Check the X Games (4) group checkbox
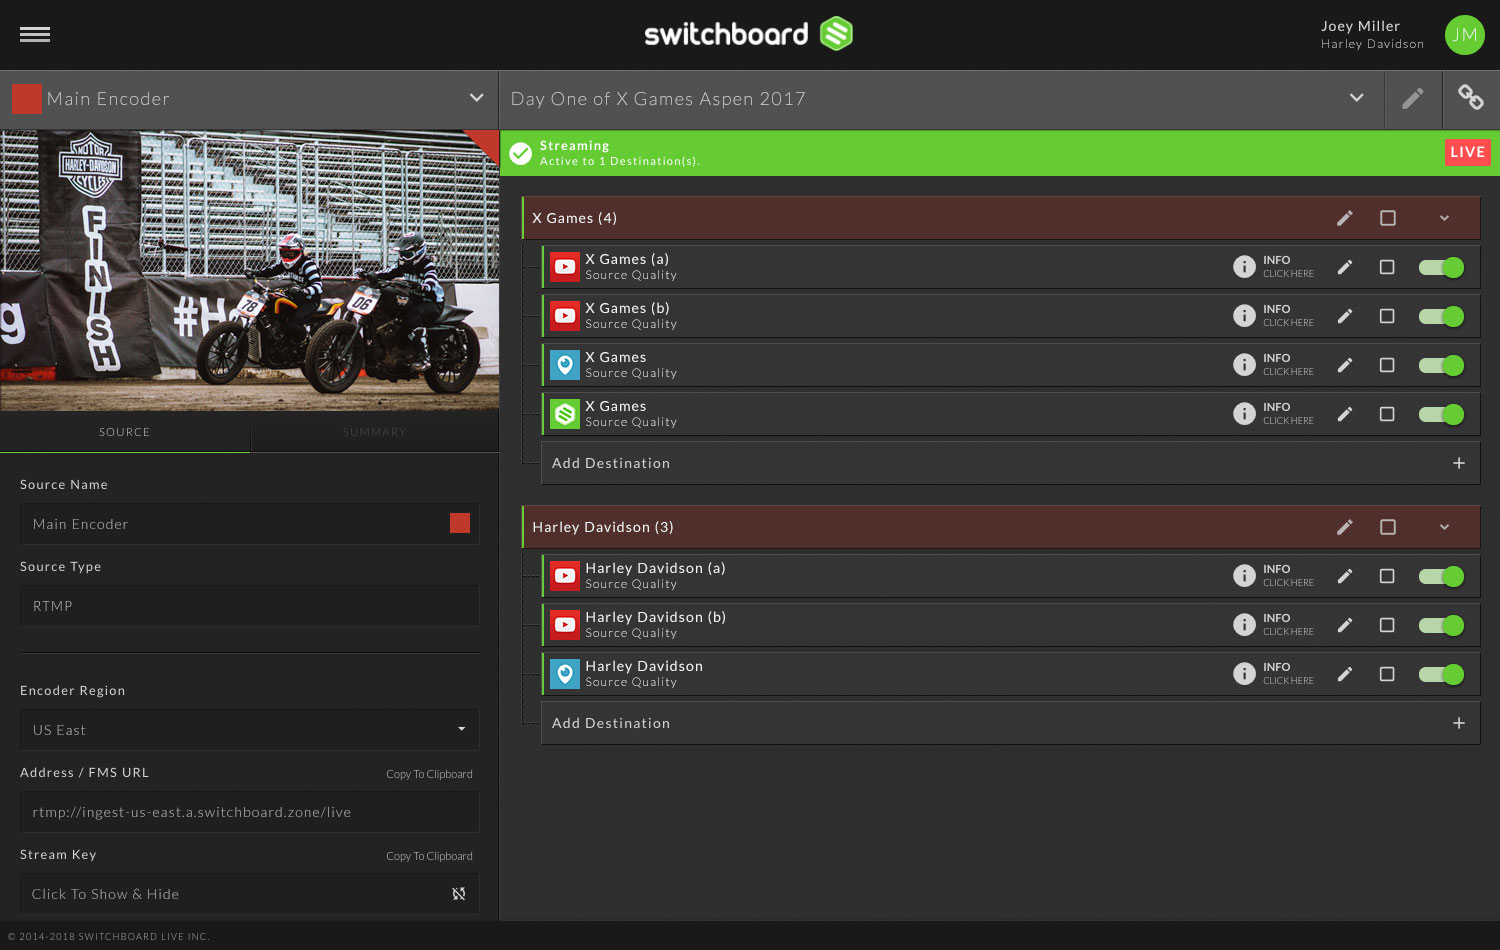The height and width of the screenshot is (950, 1500). (x=1388, y=218)
